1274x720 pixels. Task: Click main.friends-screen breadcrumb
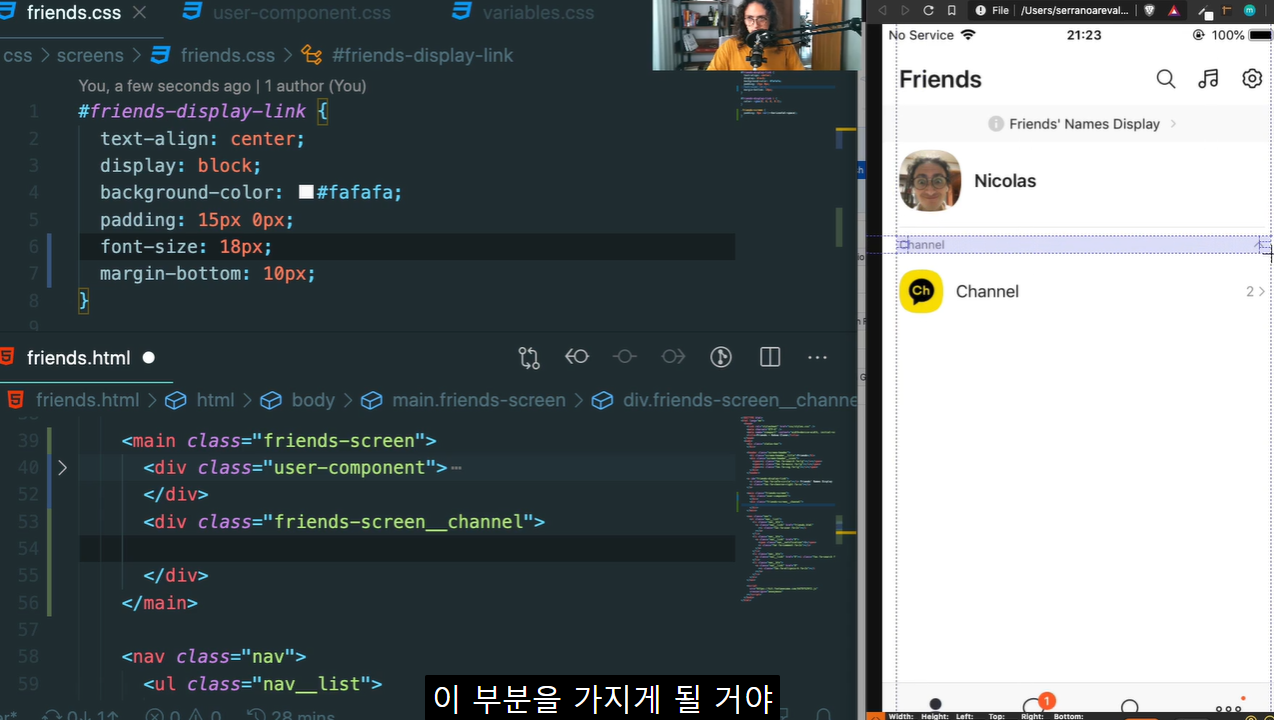click(x=479, y=400)
